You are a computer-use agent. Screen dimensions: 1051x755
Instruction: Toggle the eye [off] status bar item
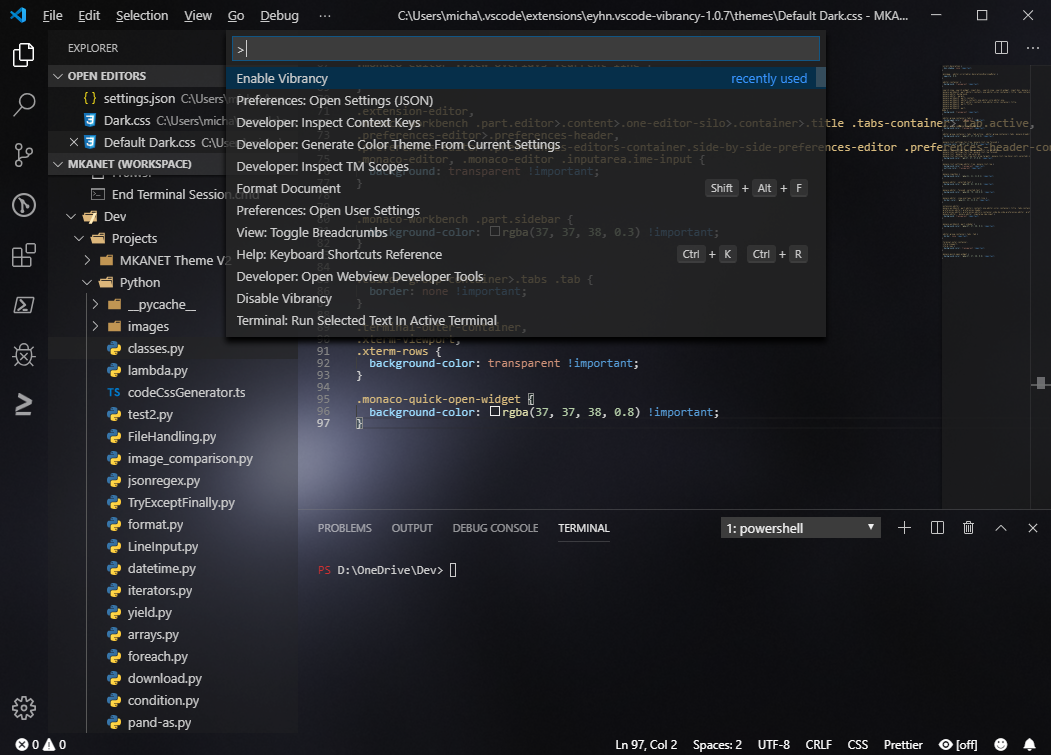[959, 744]
